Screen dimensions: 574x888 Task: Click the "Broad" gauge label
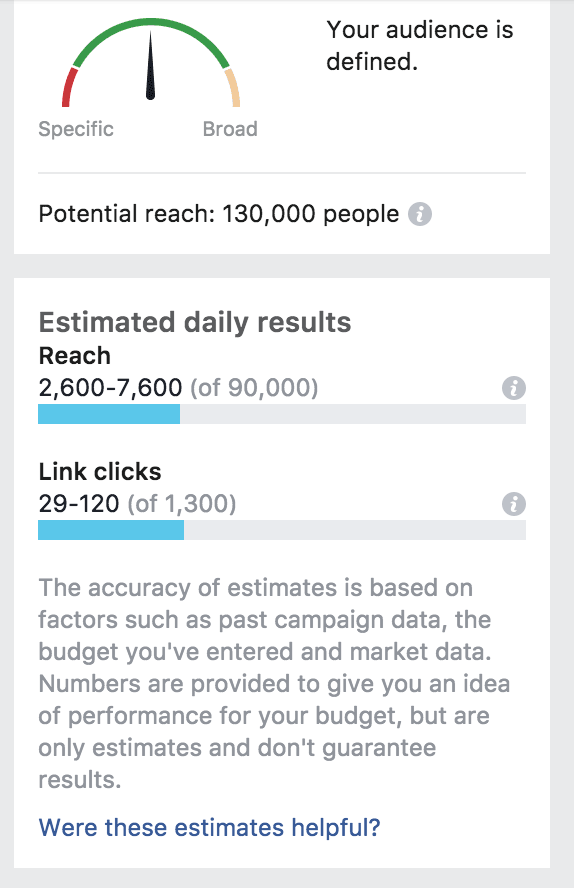click(230, 129)
